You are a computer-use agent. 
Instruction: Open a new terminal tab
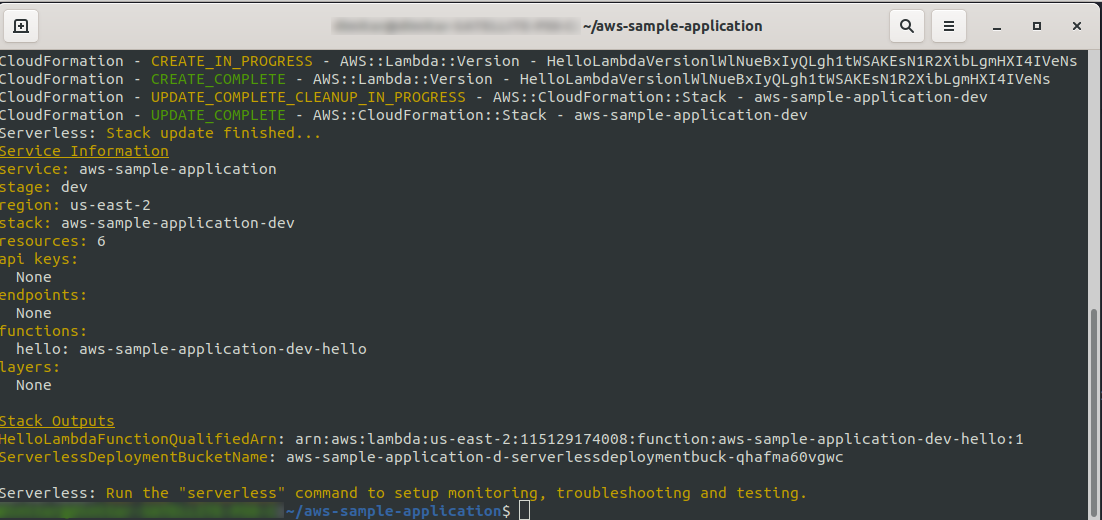pyautogui.click(x=22, y=26)
